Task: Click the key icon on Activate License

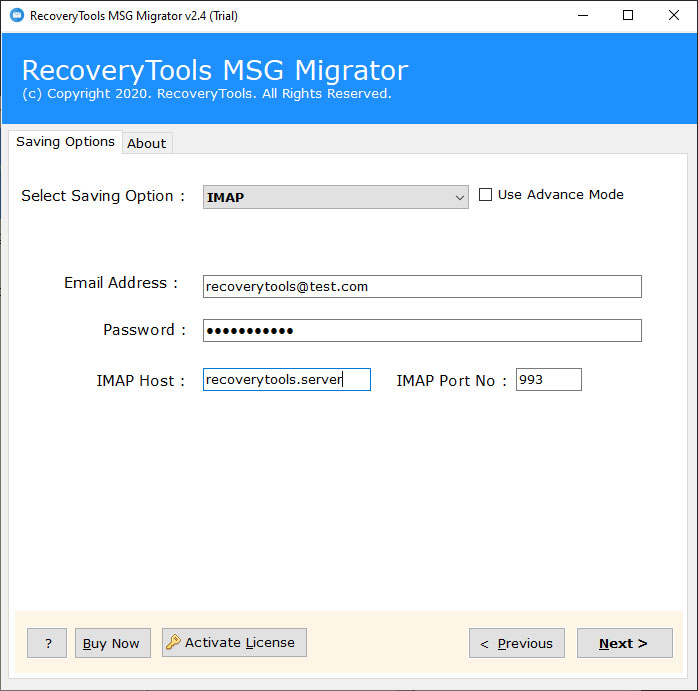Action: click(173, 642)
